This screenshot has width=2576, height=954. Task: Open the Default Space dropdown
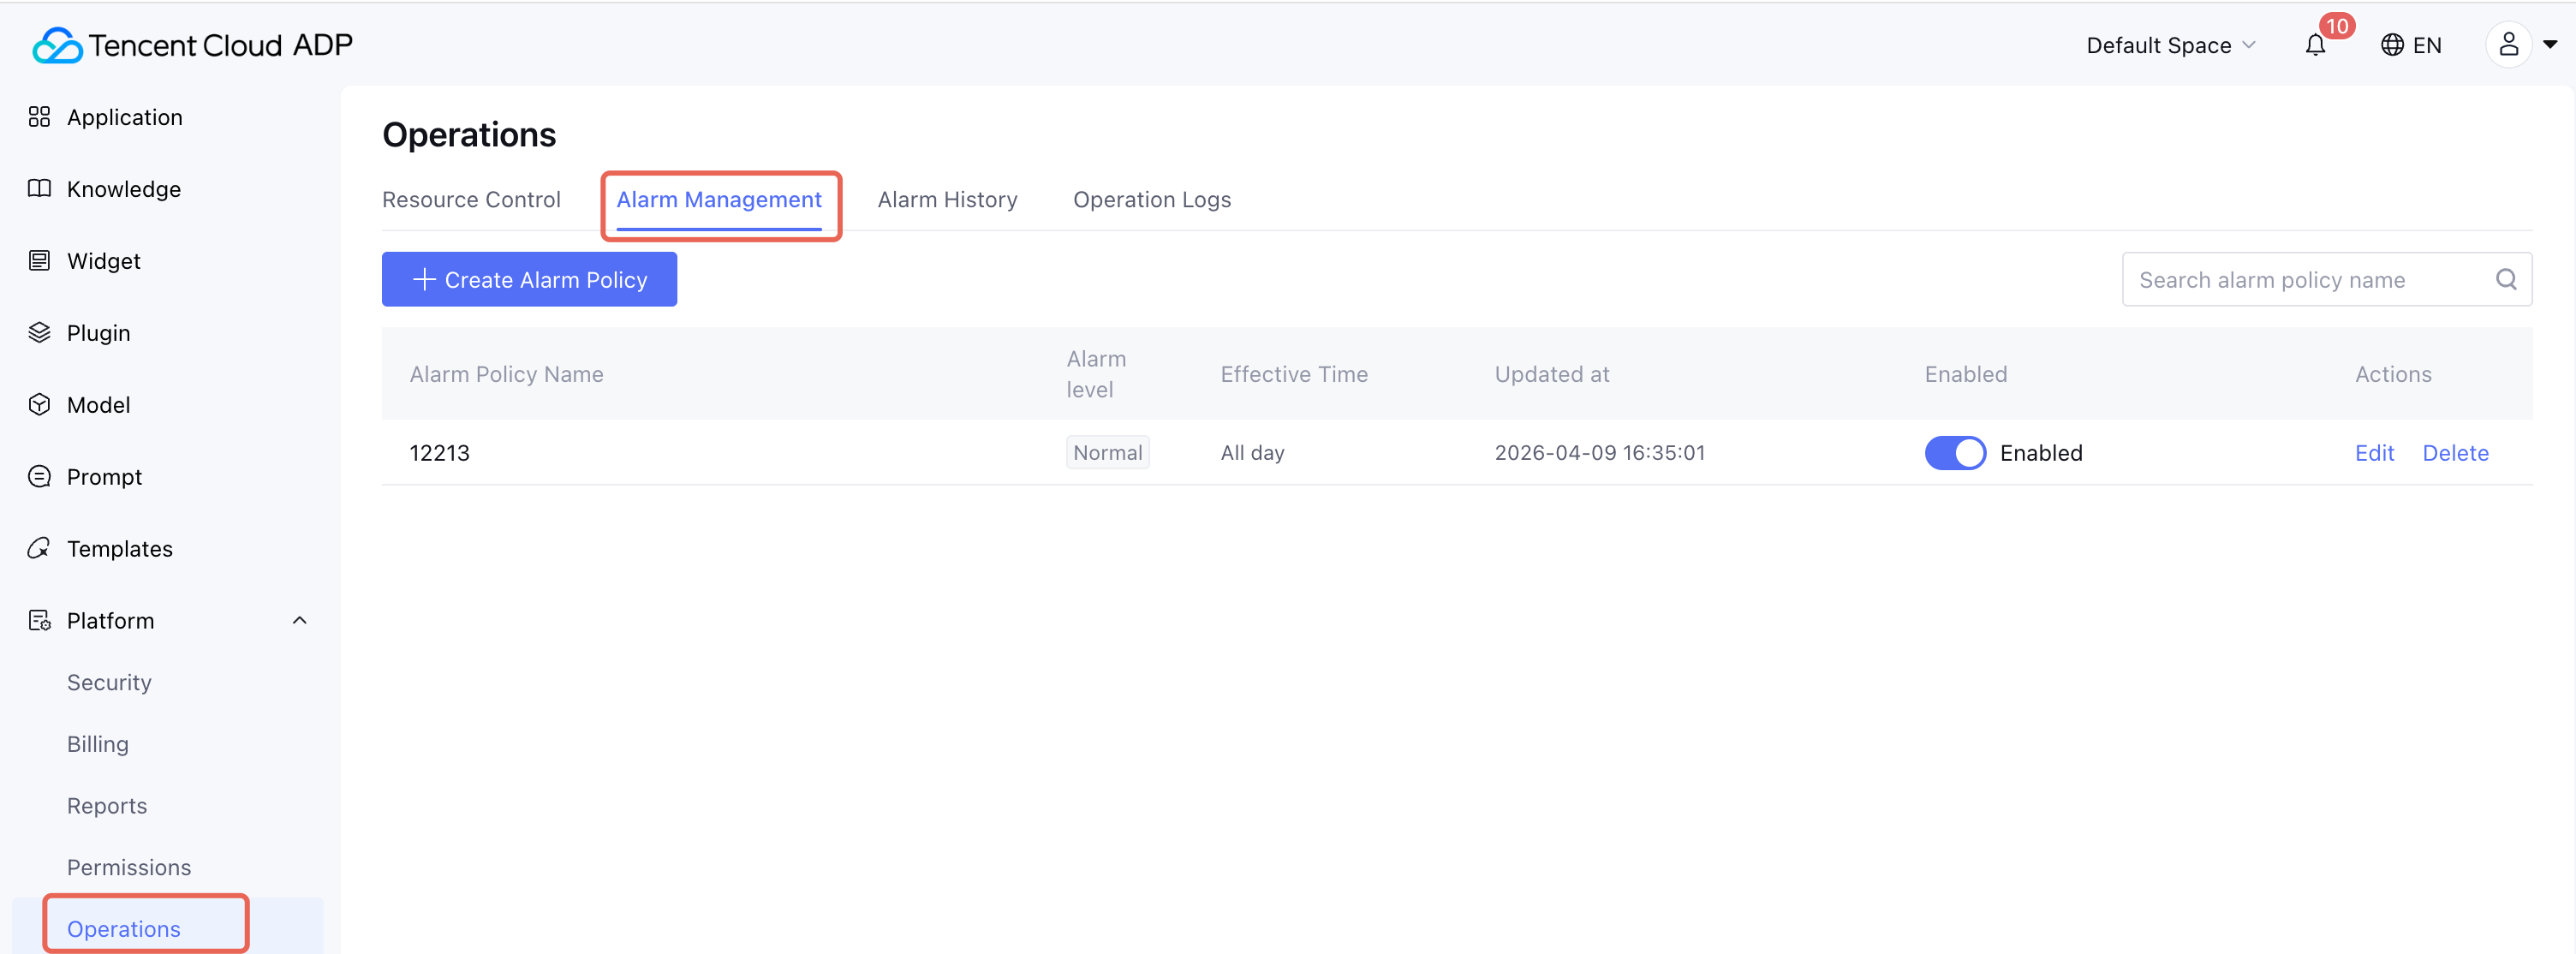pos(2170,45)
